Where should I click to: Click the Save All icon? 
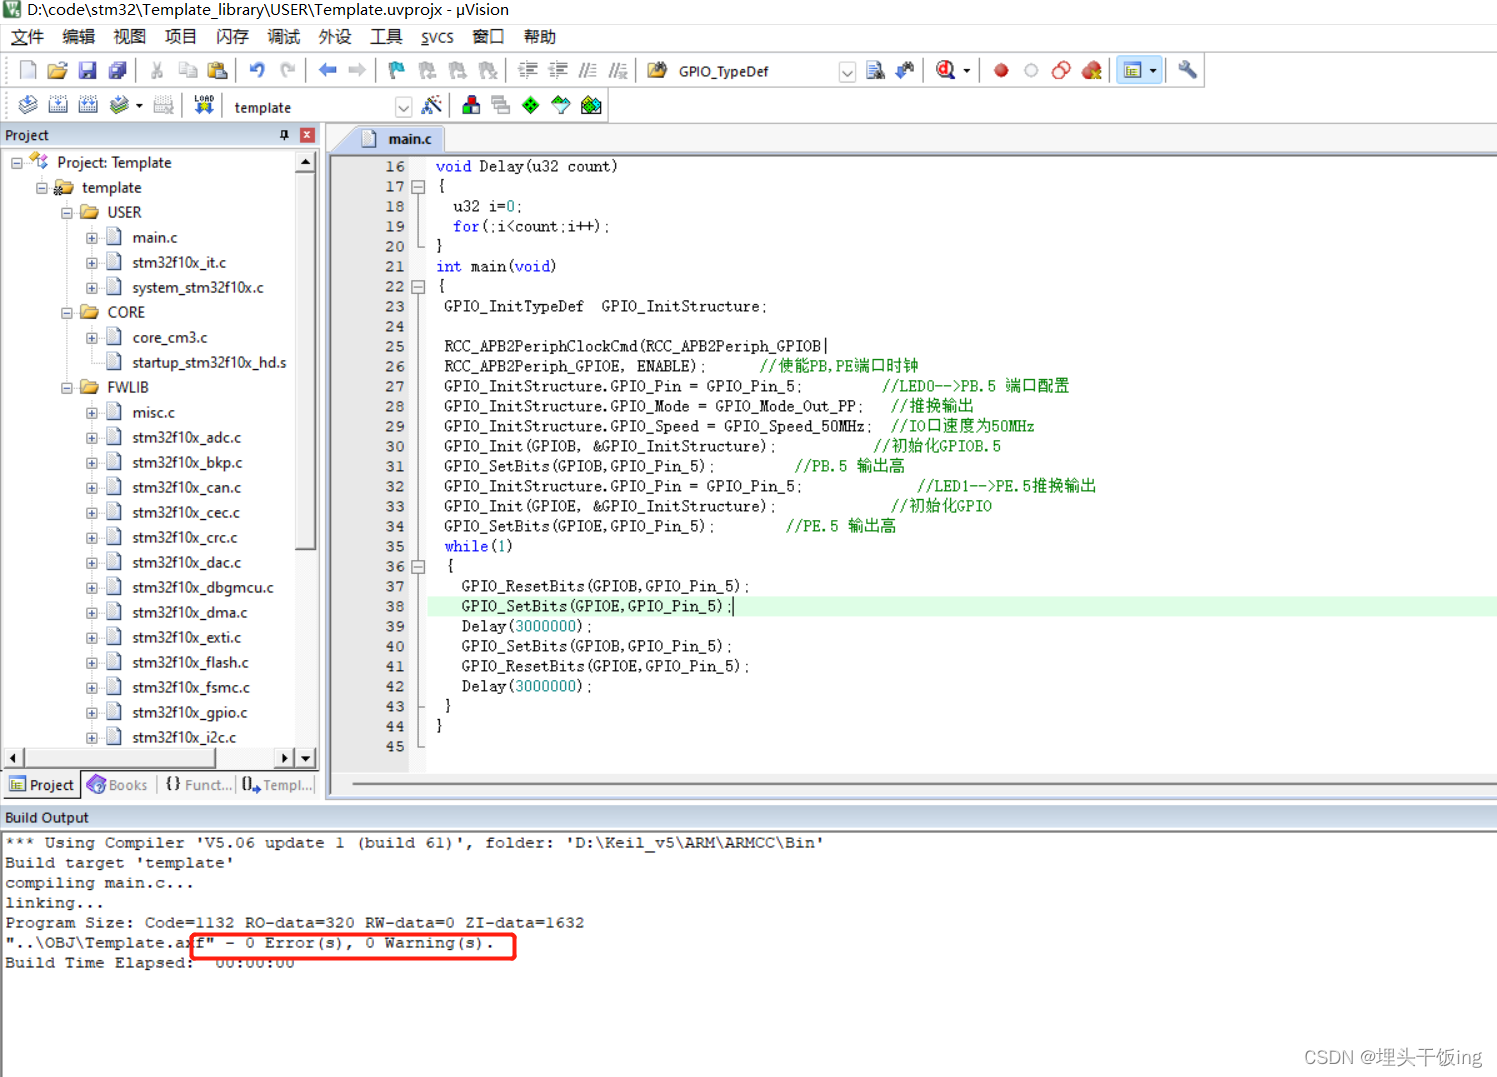(117, 70)
